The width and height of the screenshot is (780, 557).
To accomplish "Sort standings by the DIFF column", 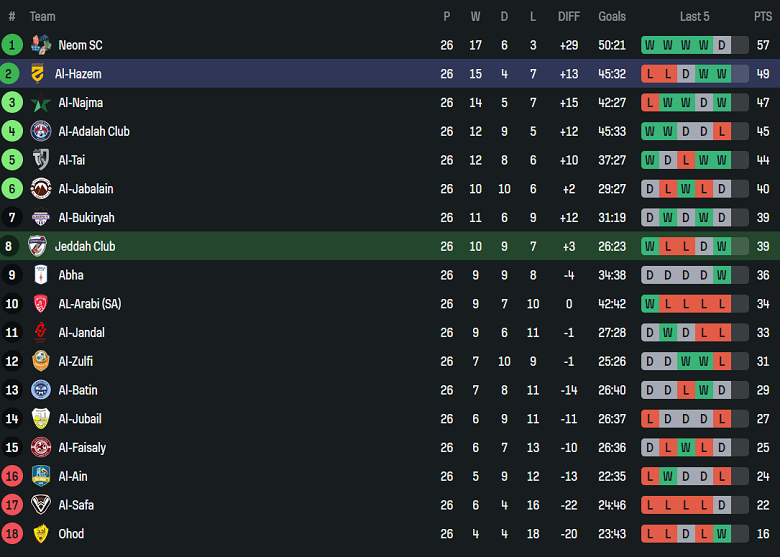I will coord(568,16).
